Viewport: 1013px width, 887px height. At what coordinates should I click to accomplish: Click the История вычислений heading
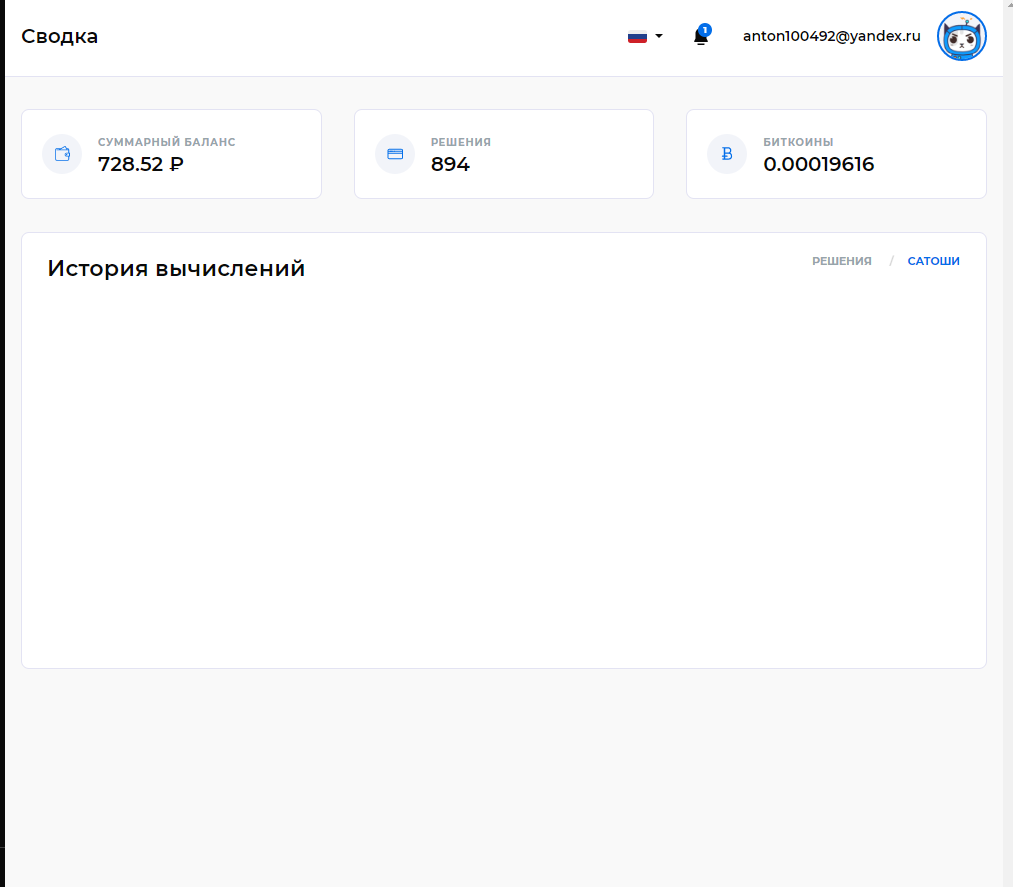(176, 269)
